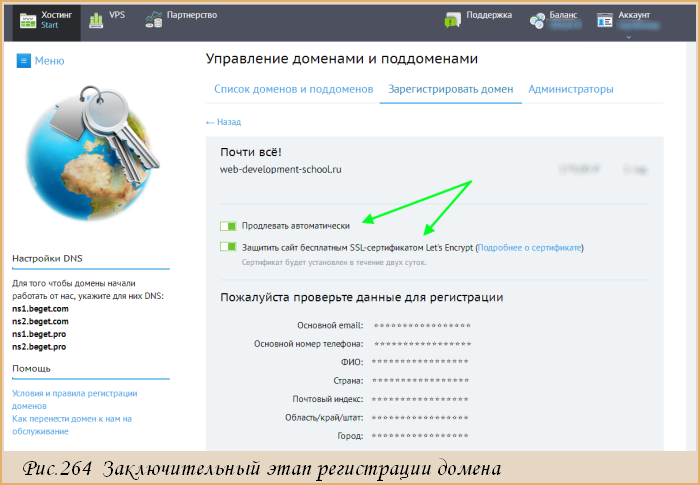This screenshot has height=485, width=700.
Task: Open the Баланс coins icon
Action: tap(537, 21)
